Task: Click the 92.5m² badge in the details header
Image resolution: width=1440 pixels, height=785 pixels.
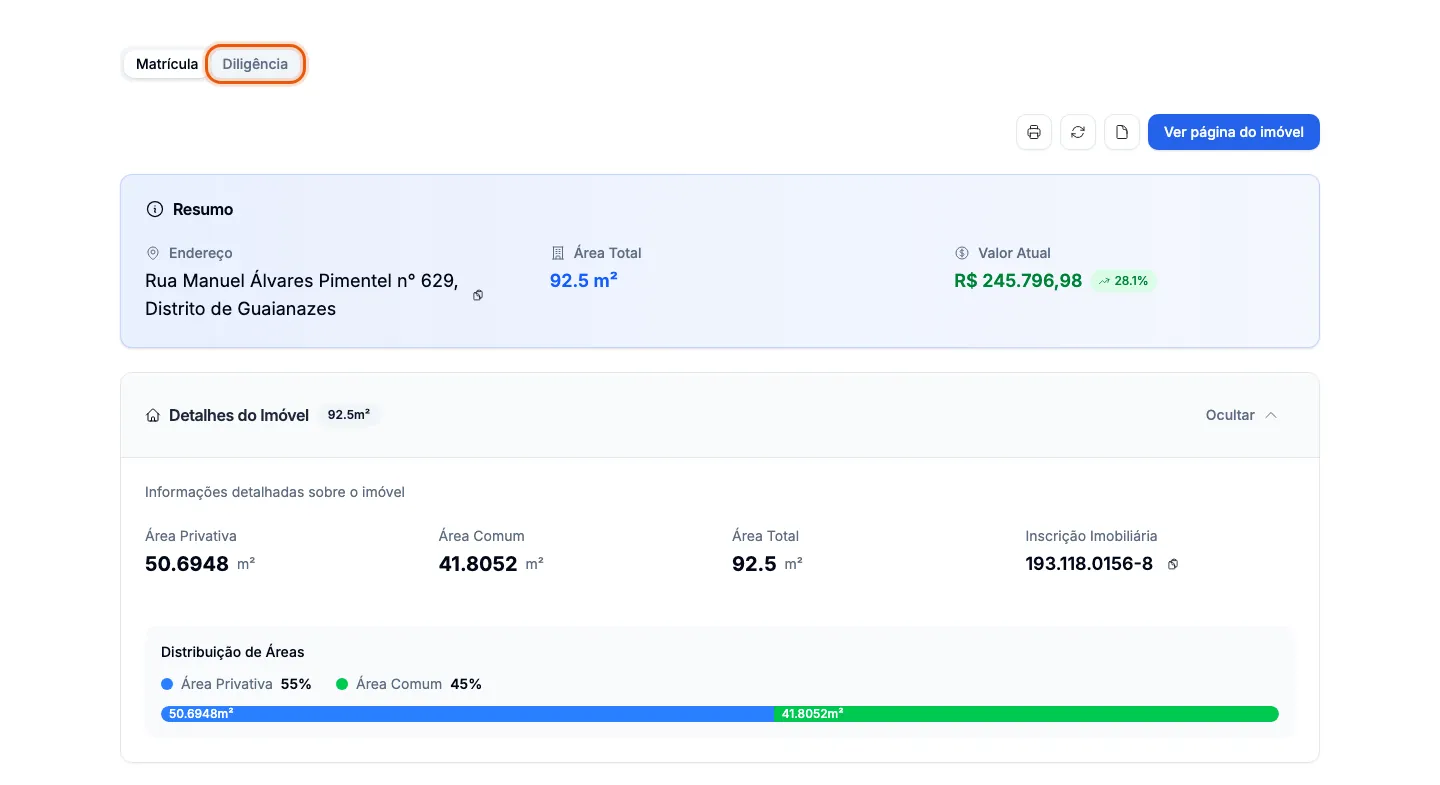Action: (x=349, y=415)
